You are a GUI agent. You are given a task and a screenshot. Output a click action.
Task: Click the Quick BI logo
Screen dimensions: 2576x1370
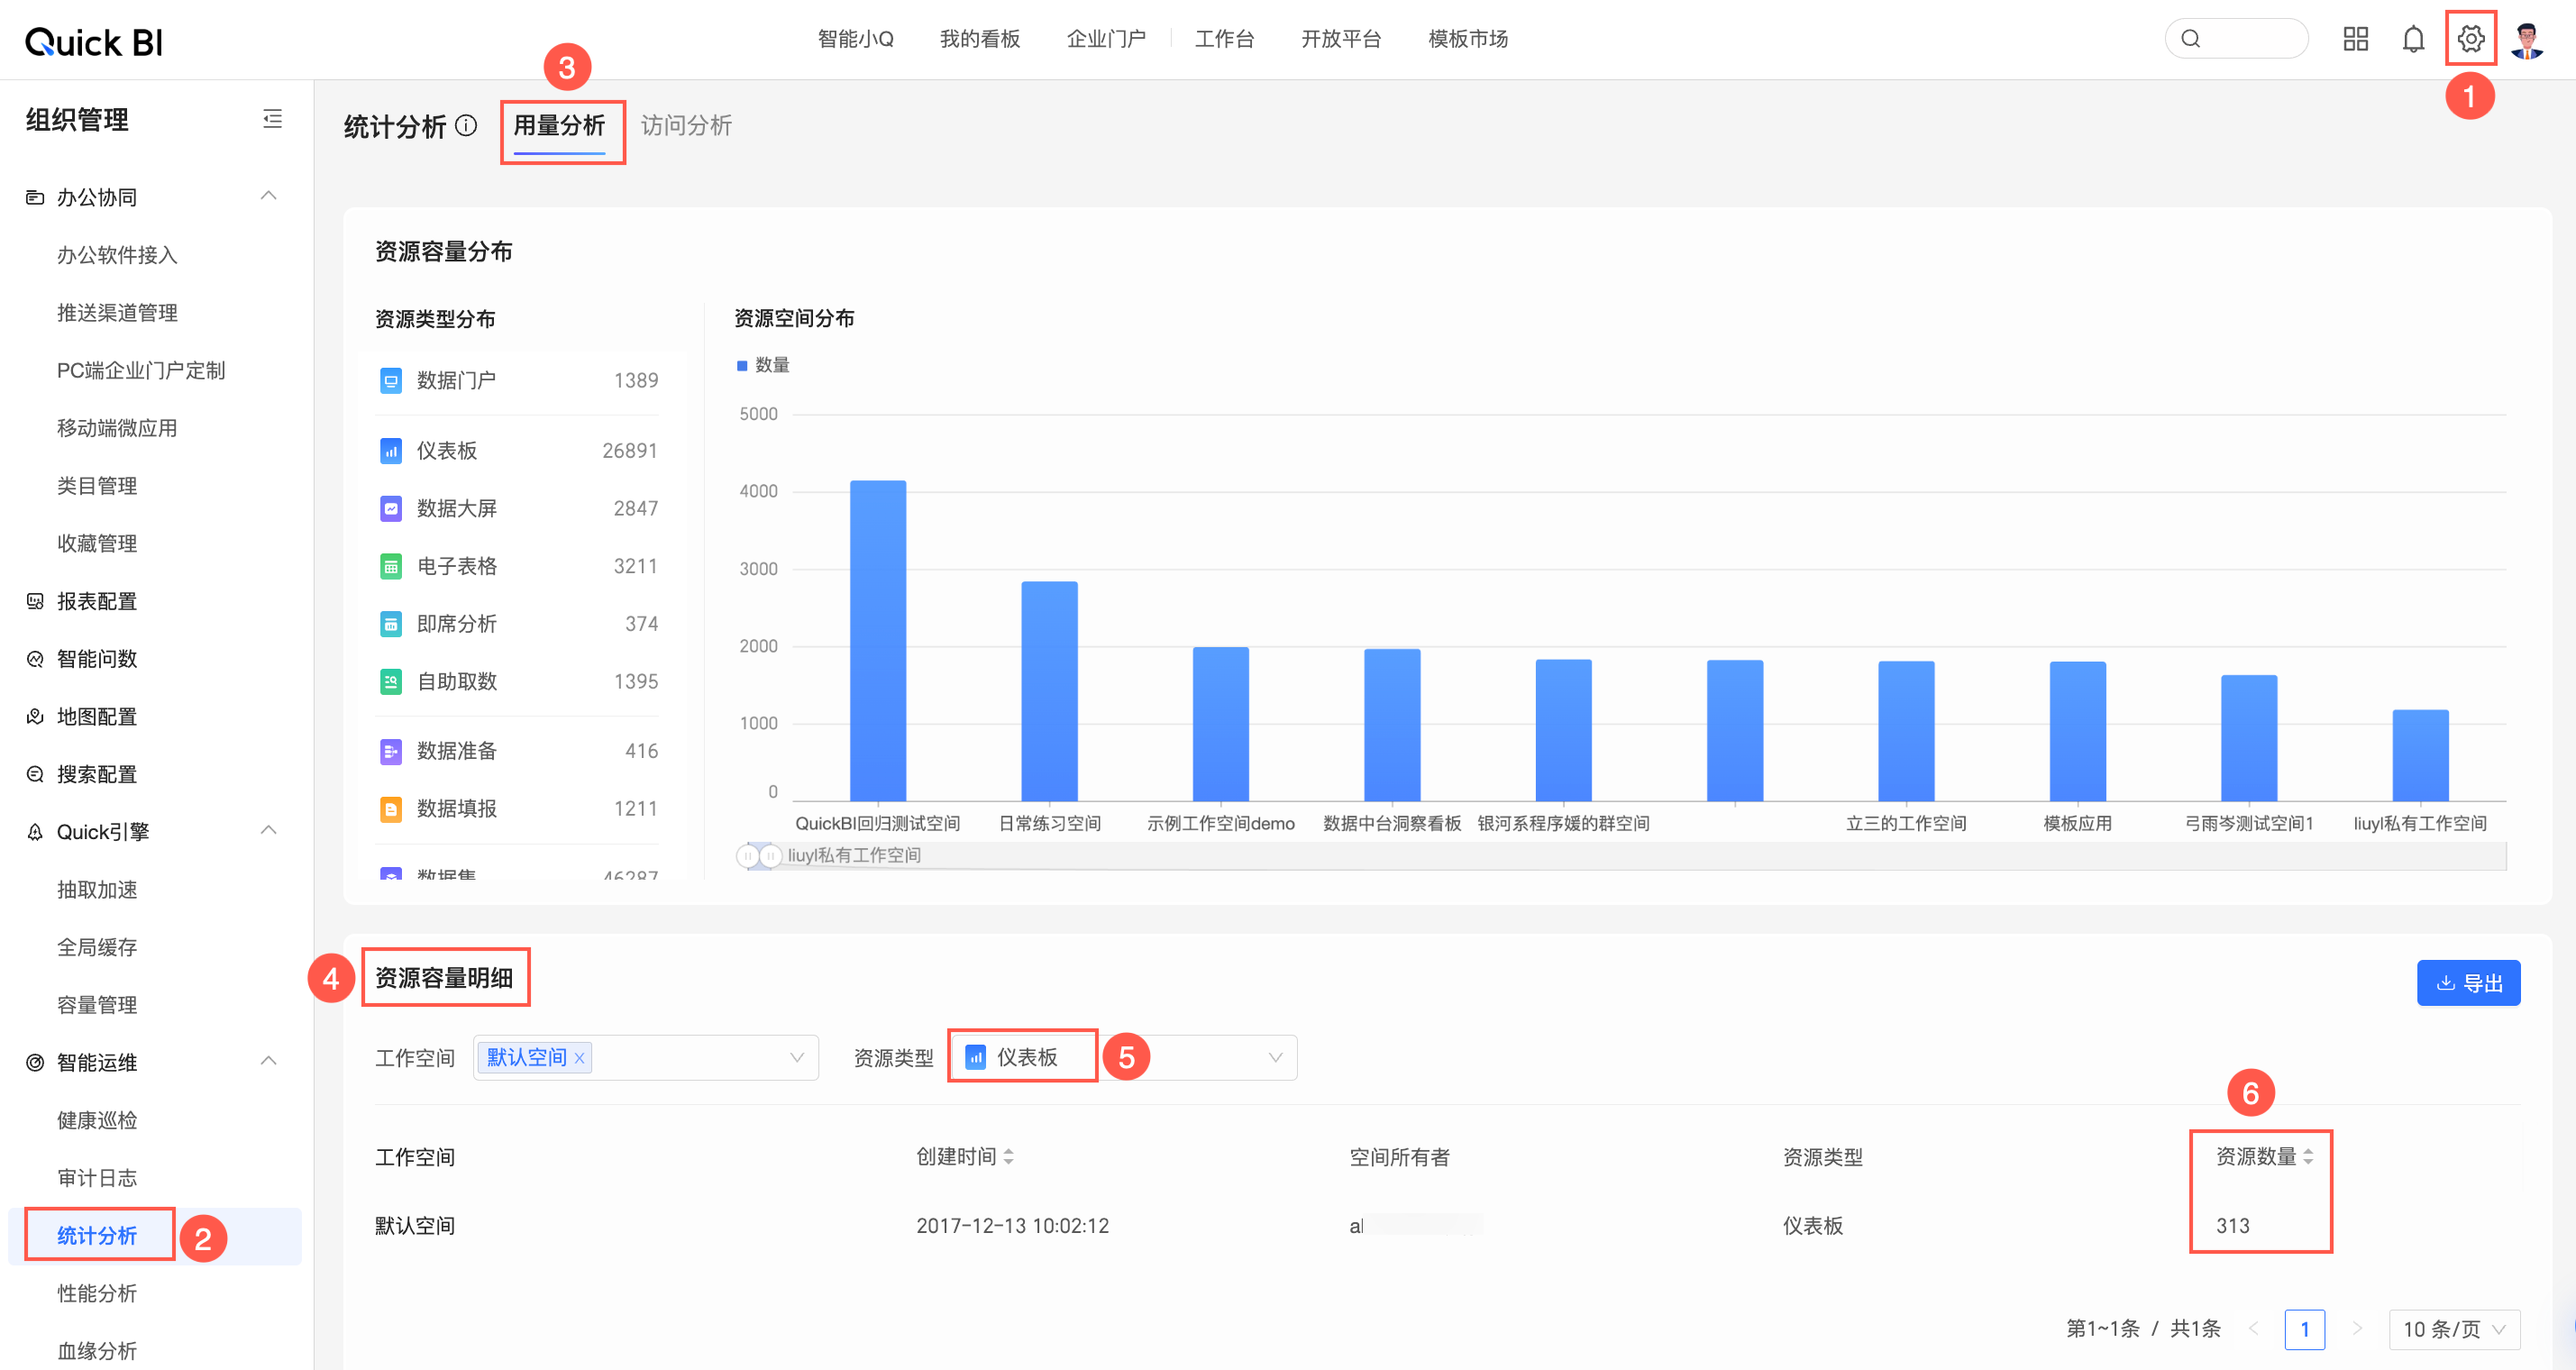(93, 41)
